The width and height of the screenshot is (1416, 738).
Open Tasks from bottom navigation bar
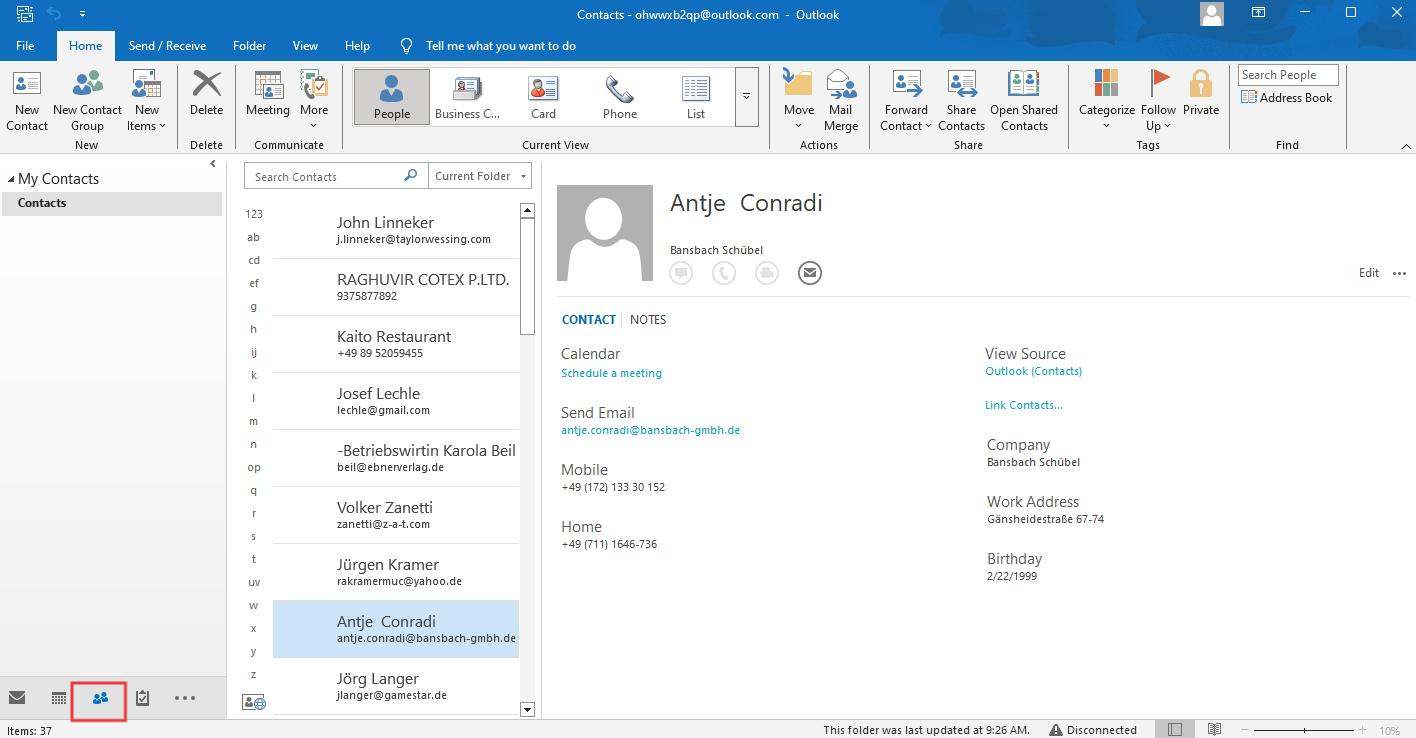pyautogui.click(x=142, y=698)
